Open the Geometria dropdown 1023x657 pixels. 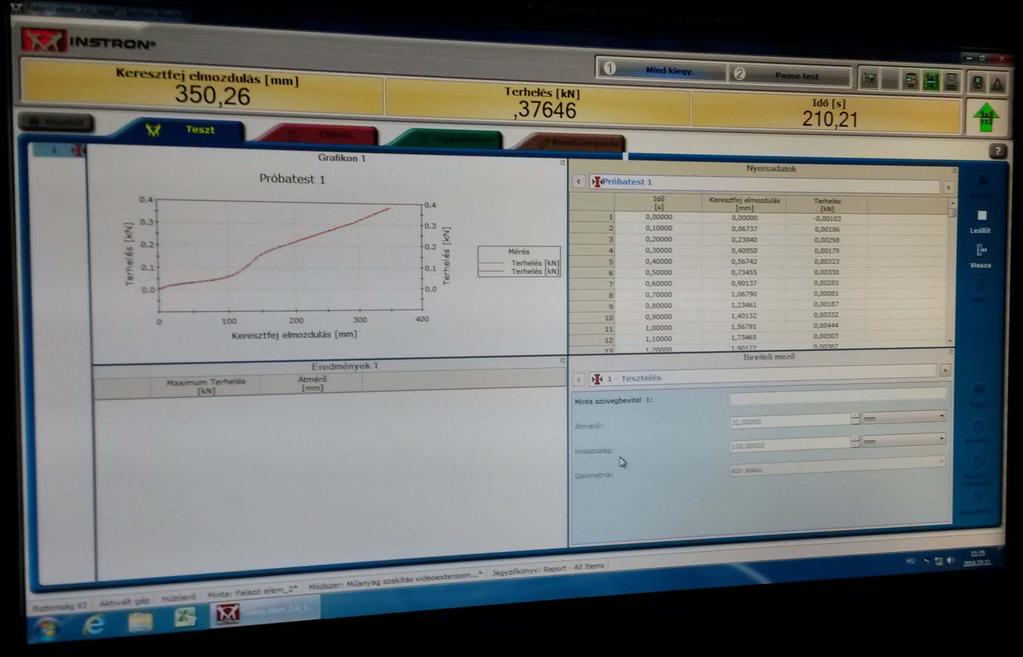click(x=838, y=466)
